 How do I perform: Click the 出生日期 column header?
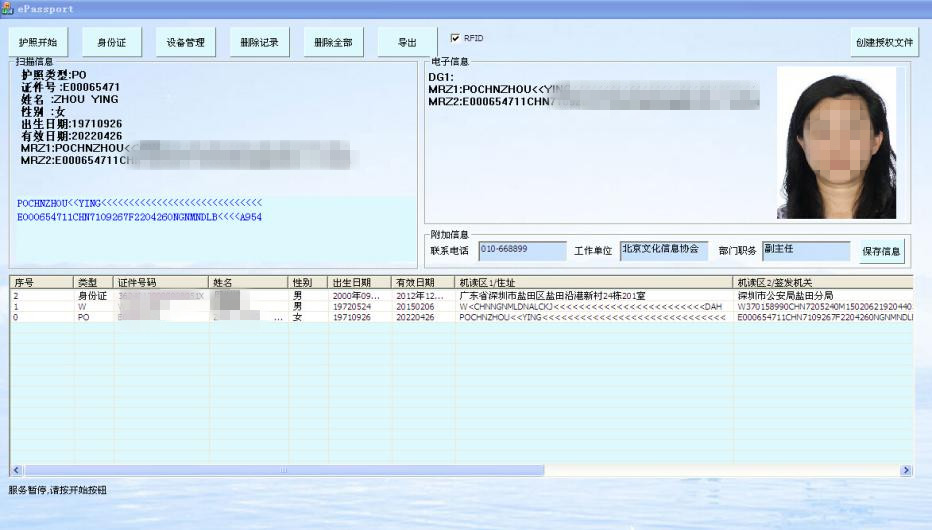click(x=360, y=283)
